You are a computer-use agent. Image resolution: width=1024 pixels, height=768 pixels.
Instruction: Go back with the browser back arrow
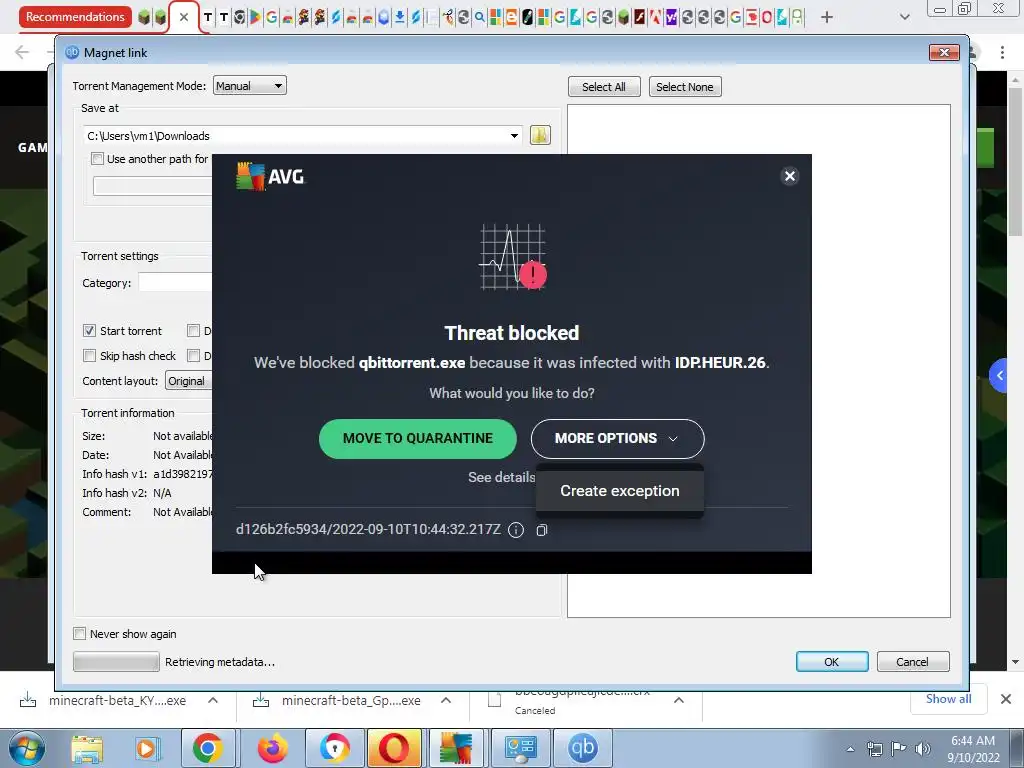(x=22, y=52)
